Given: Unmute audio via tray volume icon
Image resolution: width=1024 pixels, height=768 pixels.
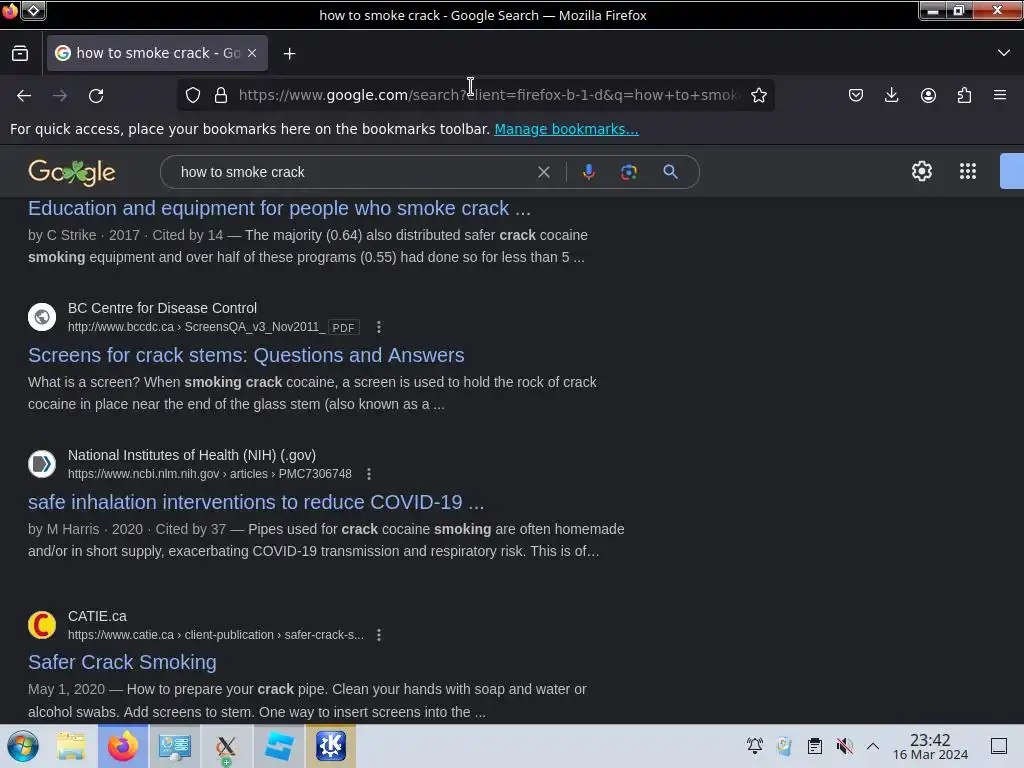Looking at the screenshot, I should pos(844,746).
